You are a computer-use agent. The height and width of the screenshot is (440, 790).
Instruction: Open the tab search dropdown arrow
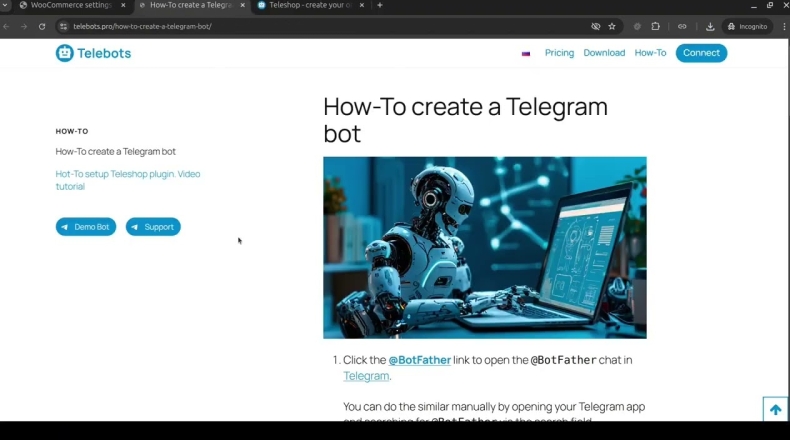click(x=5, y=5)
